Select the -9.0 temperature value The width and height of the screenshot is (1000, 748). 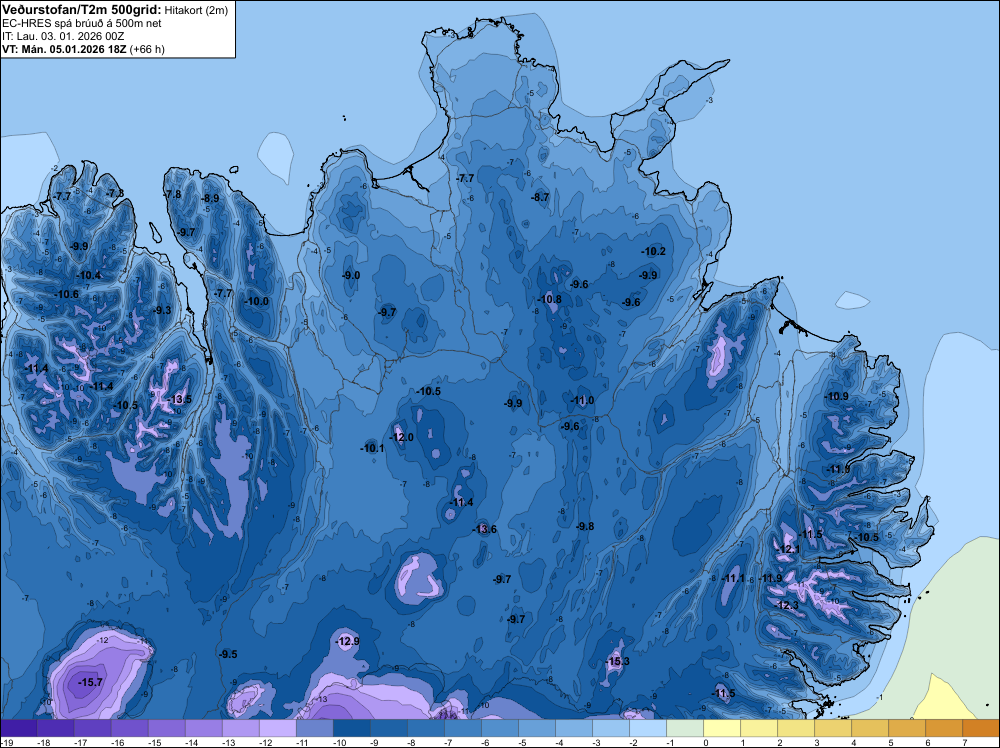pyautogui.click(x=351, y=275)
